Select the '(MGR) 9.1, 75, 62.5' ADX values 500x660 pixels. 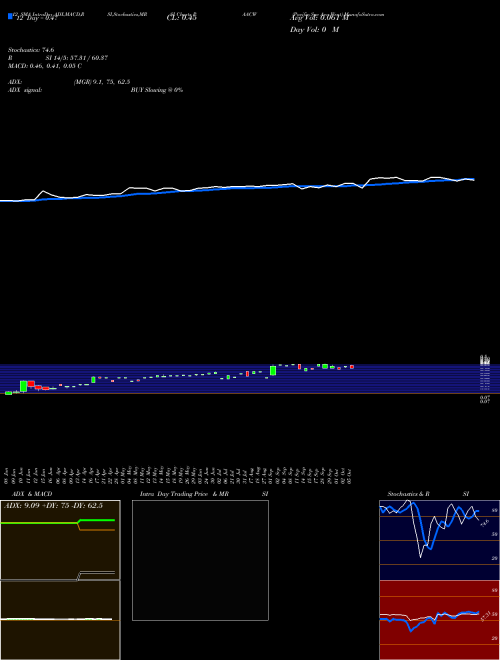coord(102,82)
